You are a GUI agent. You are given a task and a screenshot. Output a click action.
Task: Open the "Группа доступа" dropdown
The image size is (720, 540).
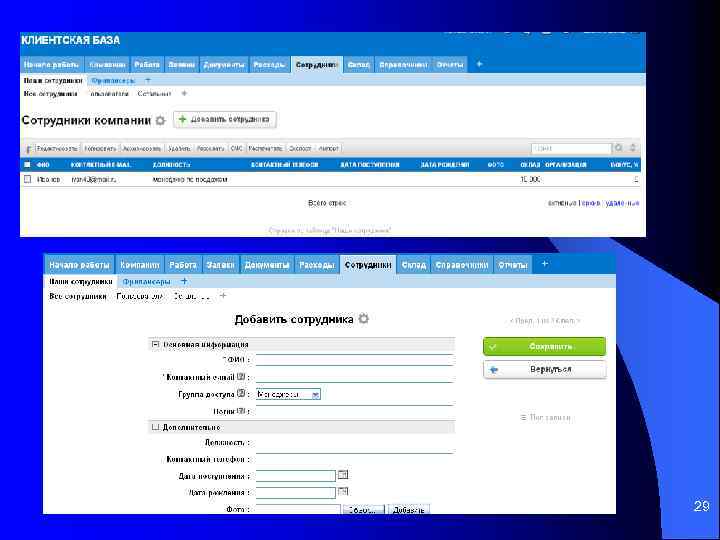click(288, 394)
